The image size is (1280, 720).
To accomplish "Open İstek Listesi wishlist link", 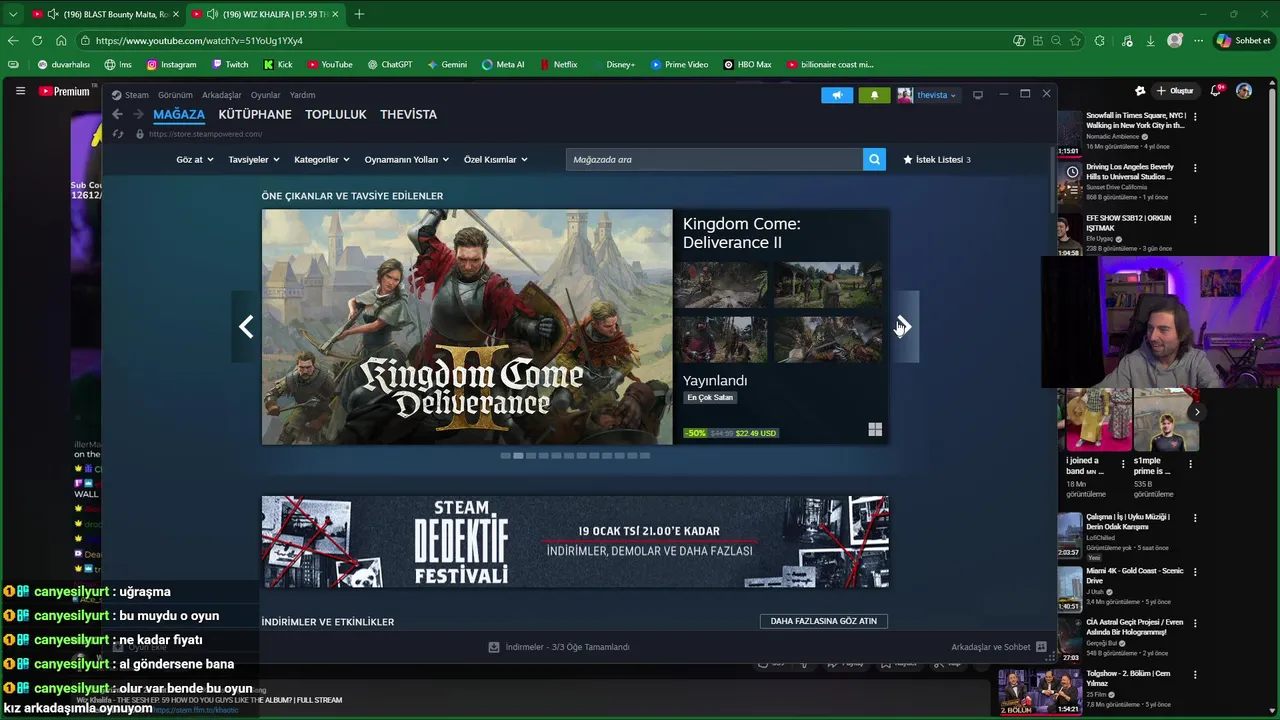I will pos(937,159).
